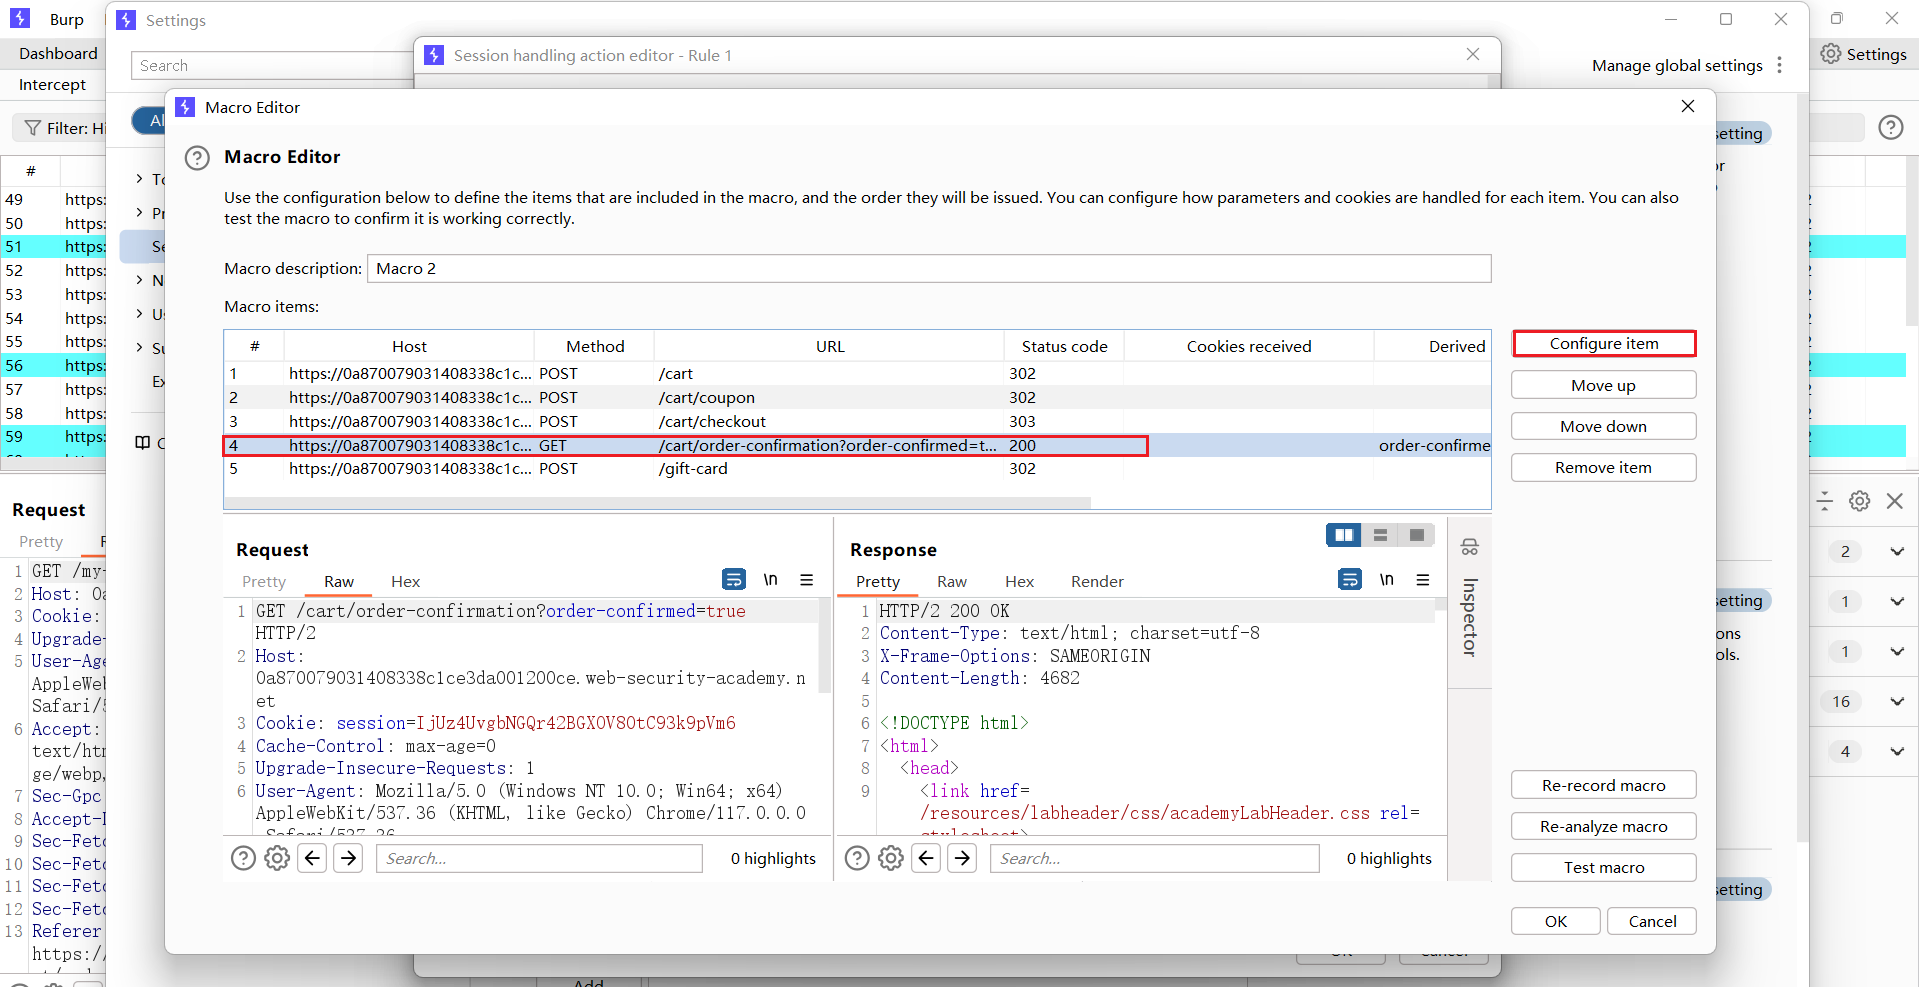Open Manage global settings kebab menu
The height and width of the screenshot is (987, 1920).
[1779, 65]
